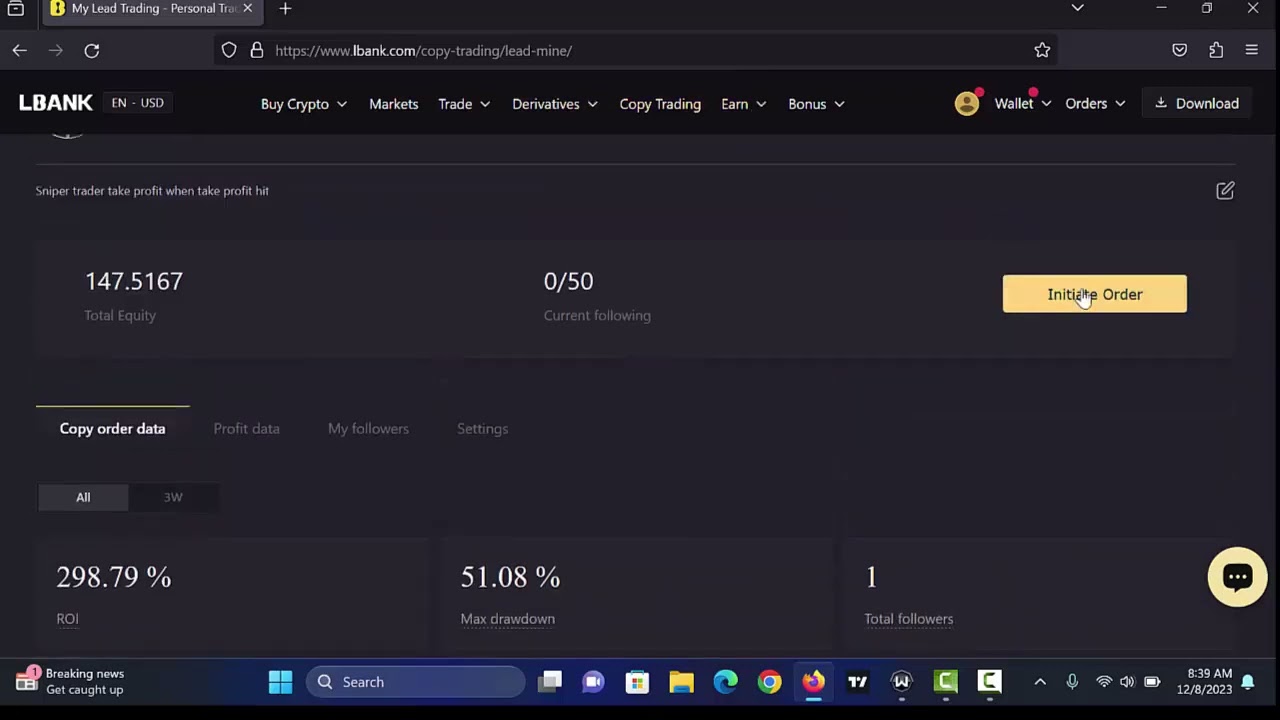Click the Initiate Order button
This screenshot has height=720, width=1280.
pos(1095,294)
